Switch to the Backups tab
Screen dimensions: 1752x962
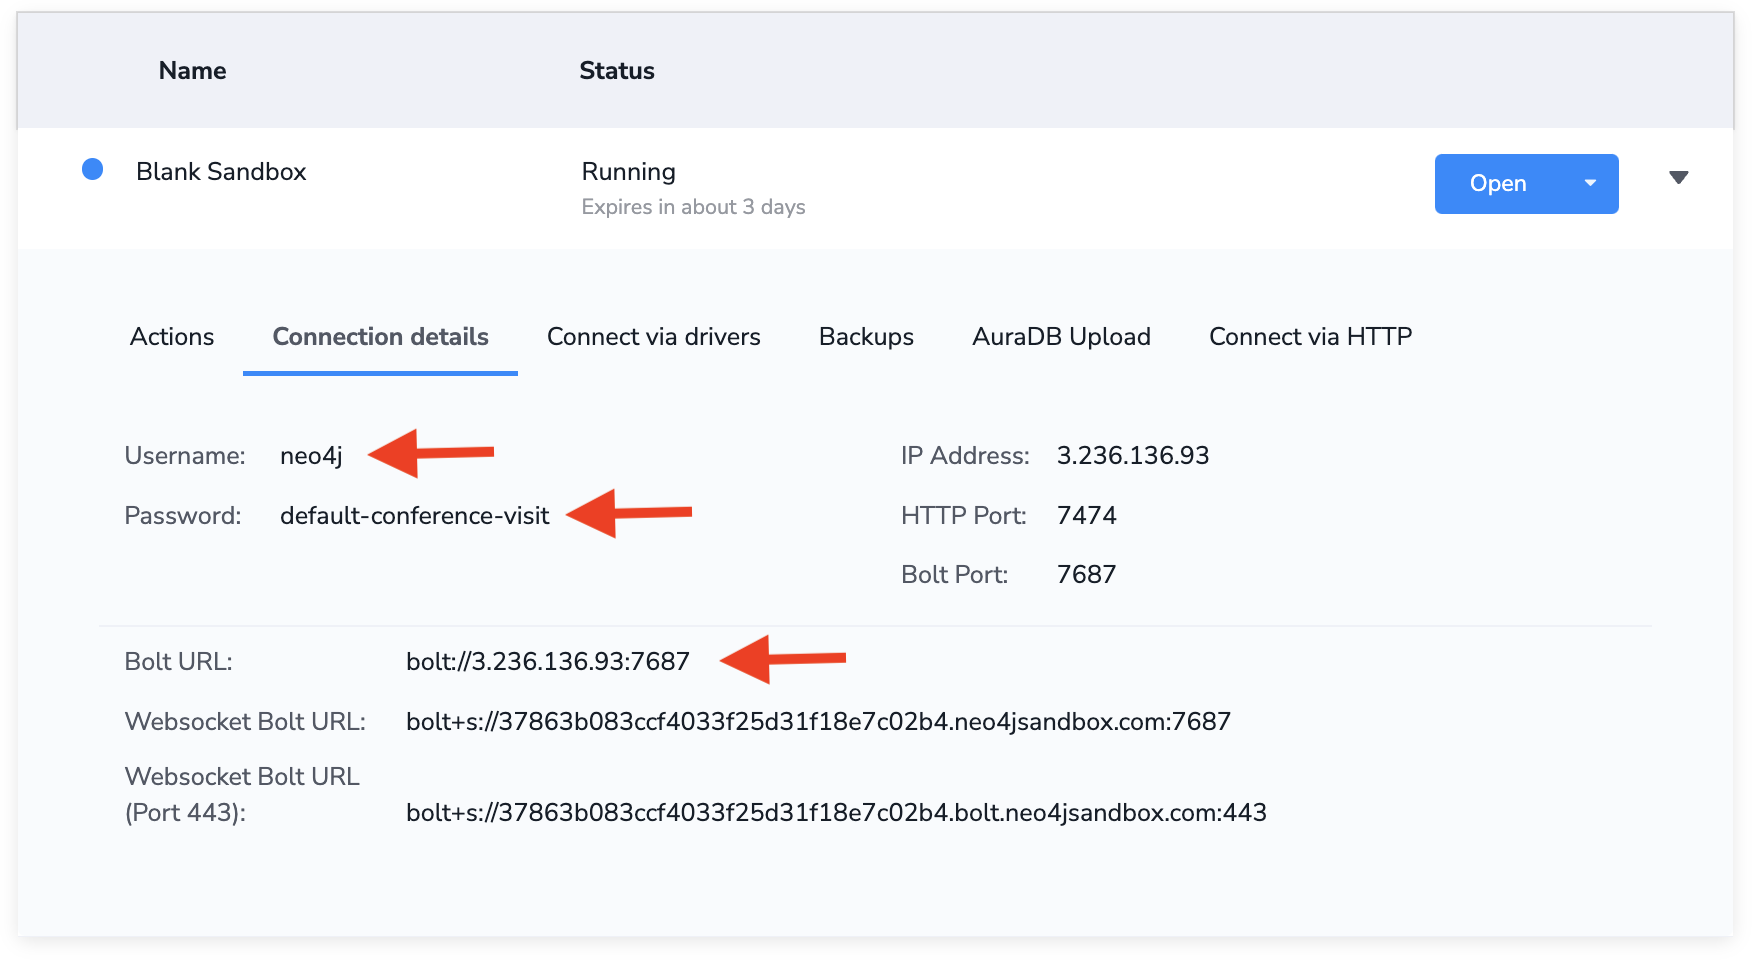click(x=866, y=337)
